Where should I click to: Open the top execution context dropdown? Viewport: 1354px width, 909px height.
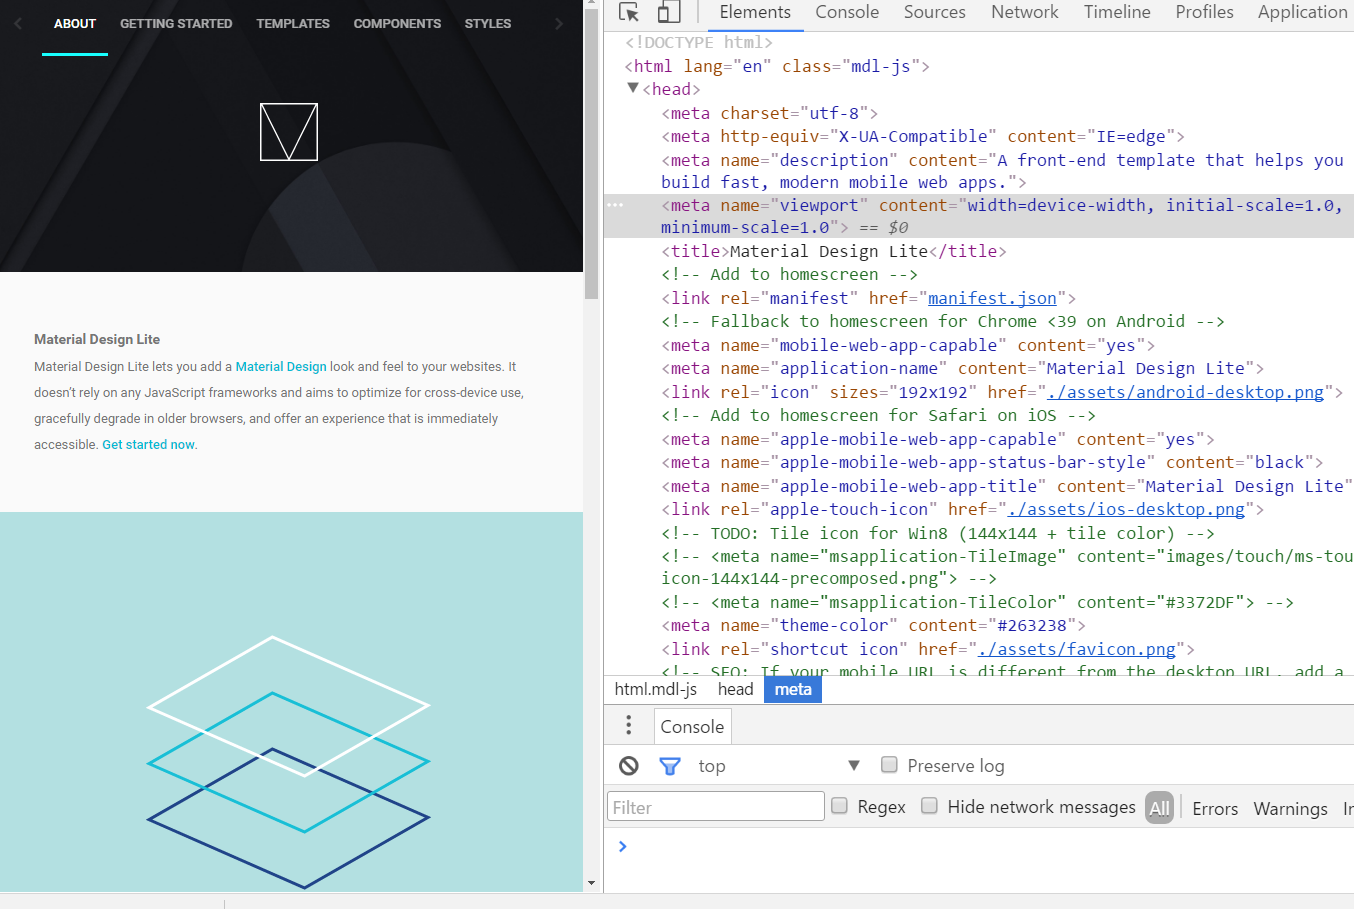[x=778, y=766]
